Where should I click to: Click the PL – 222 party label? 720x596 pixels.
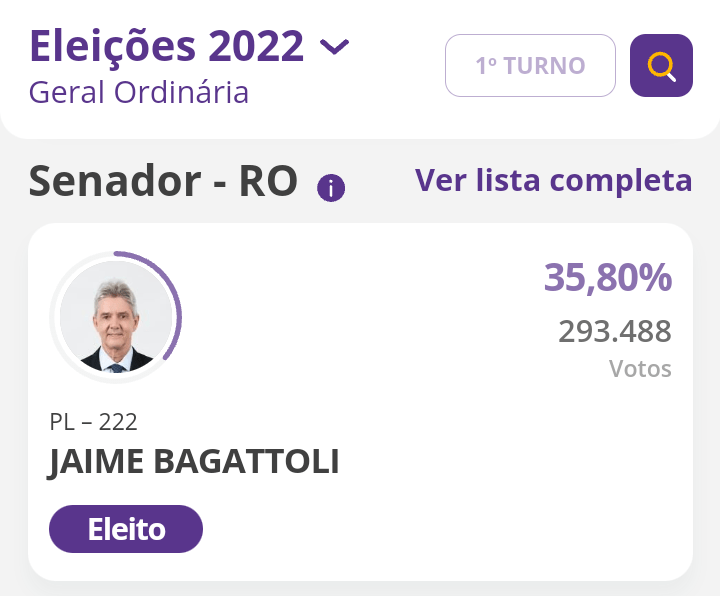point(93,422)
